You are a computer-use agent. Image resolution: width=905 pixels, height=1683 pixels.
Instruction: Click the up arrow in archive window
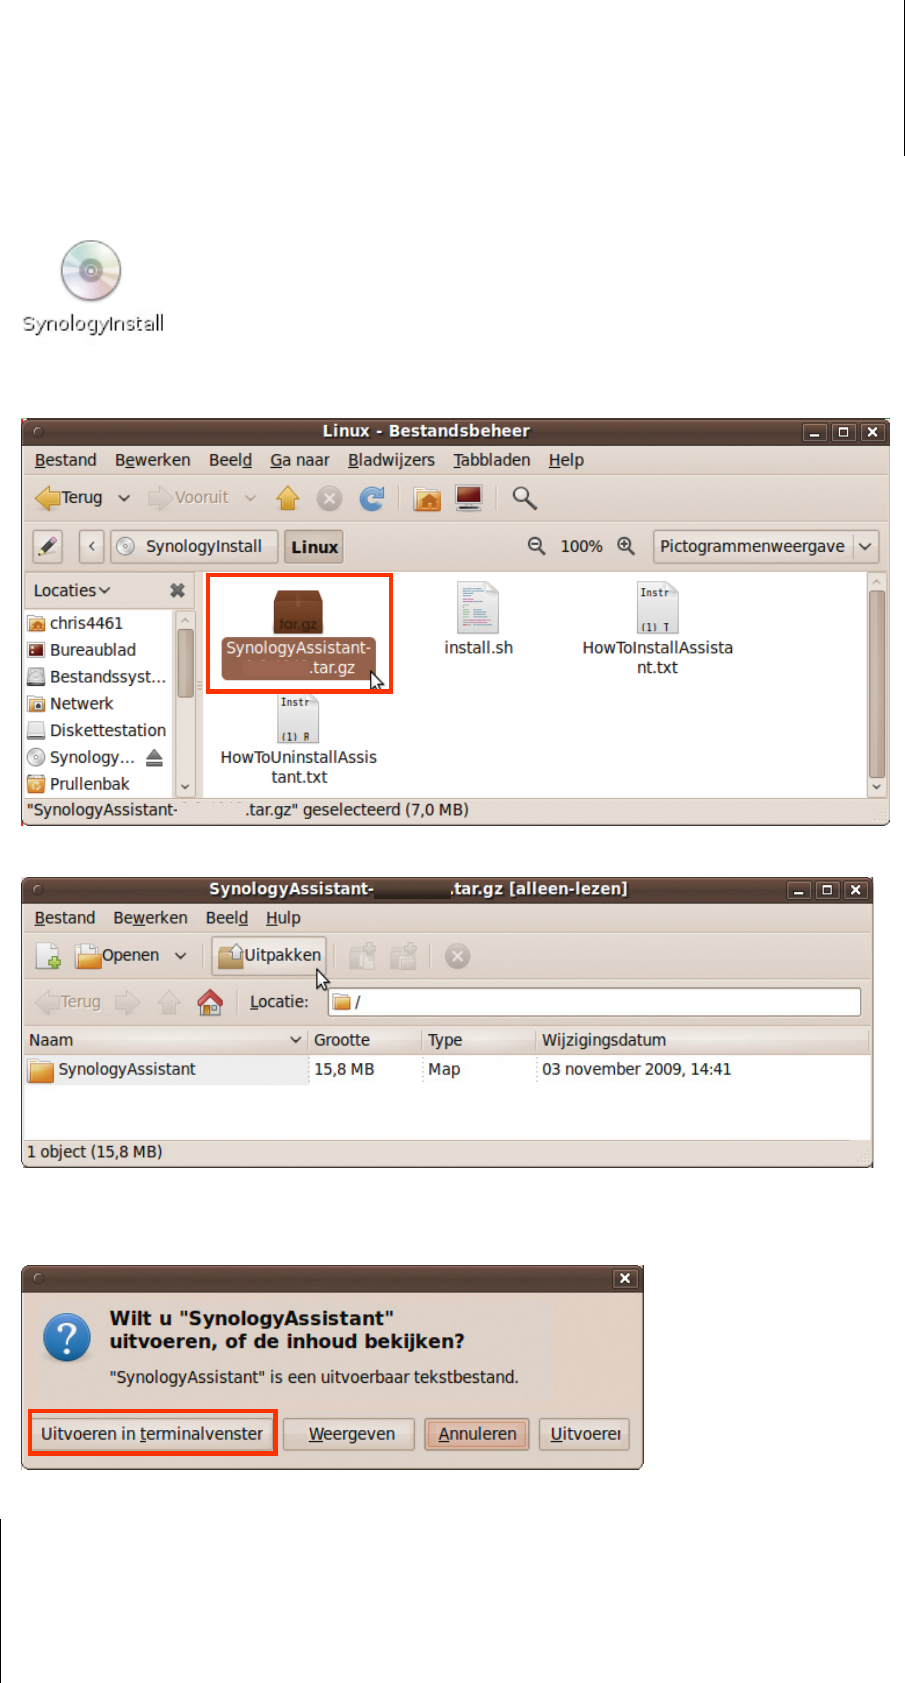pyautogui.click(x=169, y=1002)
